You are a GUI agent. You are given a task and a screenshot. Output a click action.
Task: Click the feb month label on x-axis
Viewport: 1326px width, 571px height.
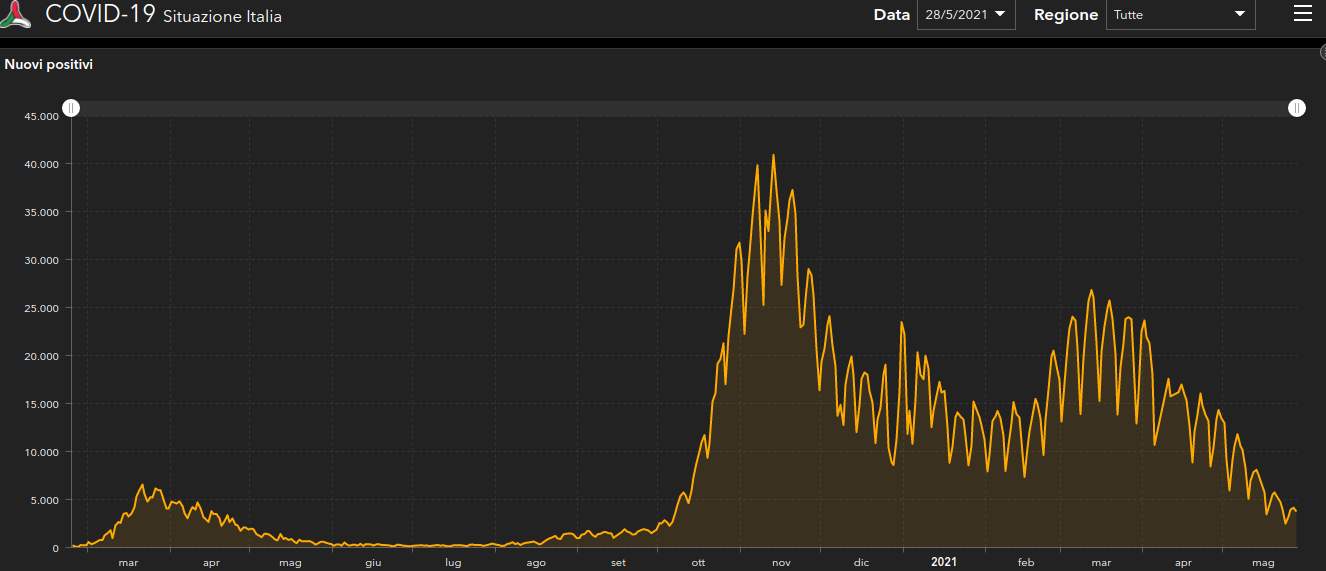pos(1026,563)
